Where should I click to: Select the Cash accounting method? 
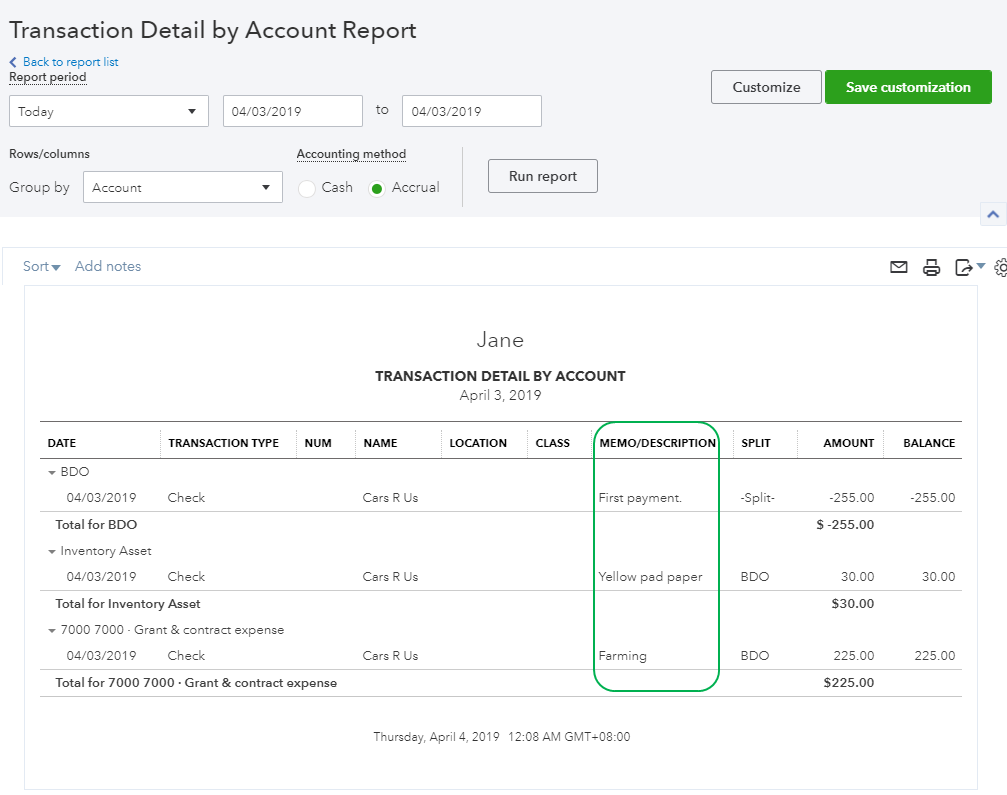(307, 188)
